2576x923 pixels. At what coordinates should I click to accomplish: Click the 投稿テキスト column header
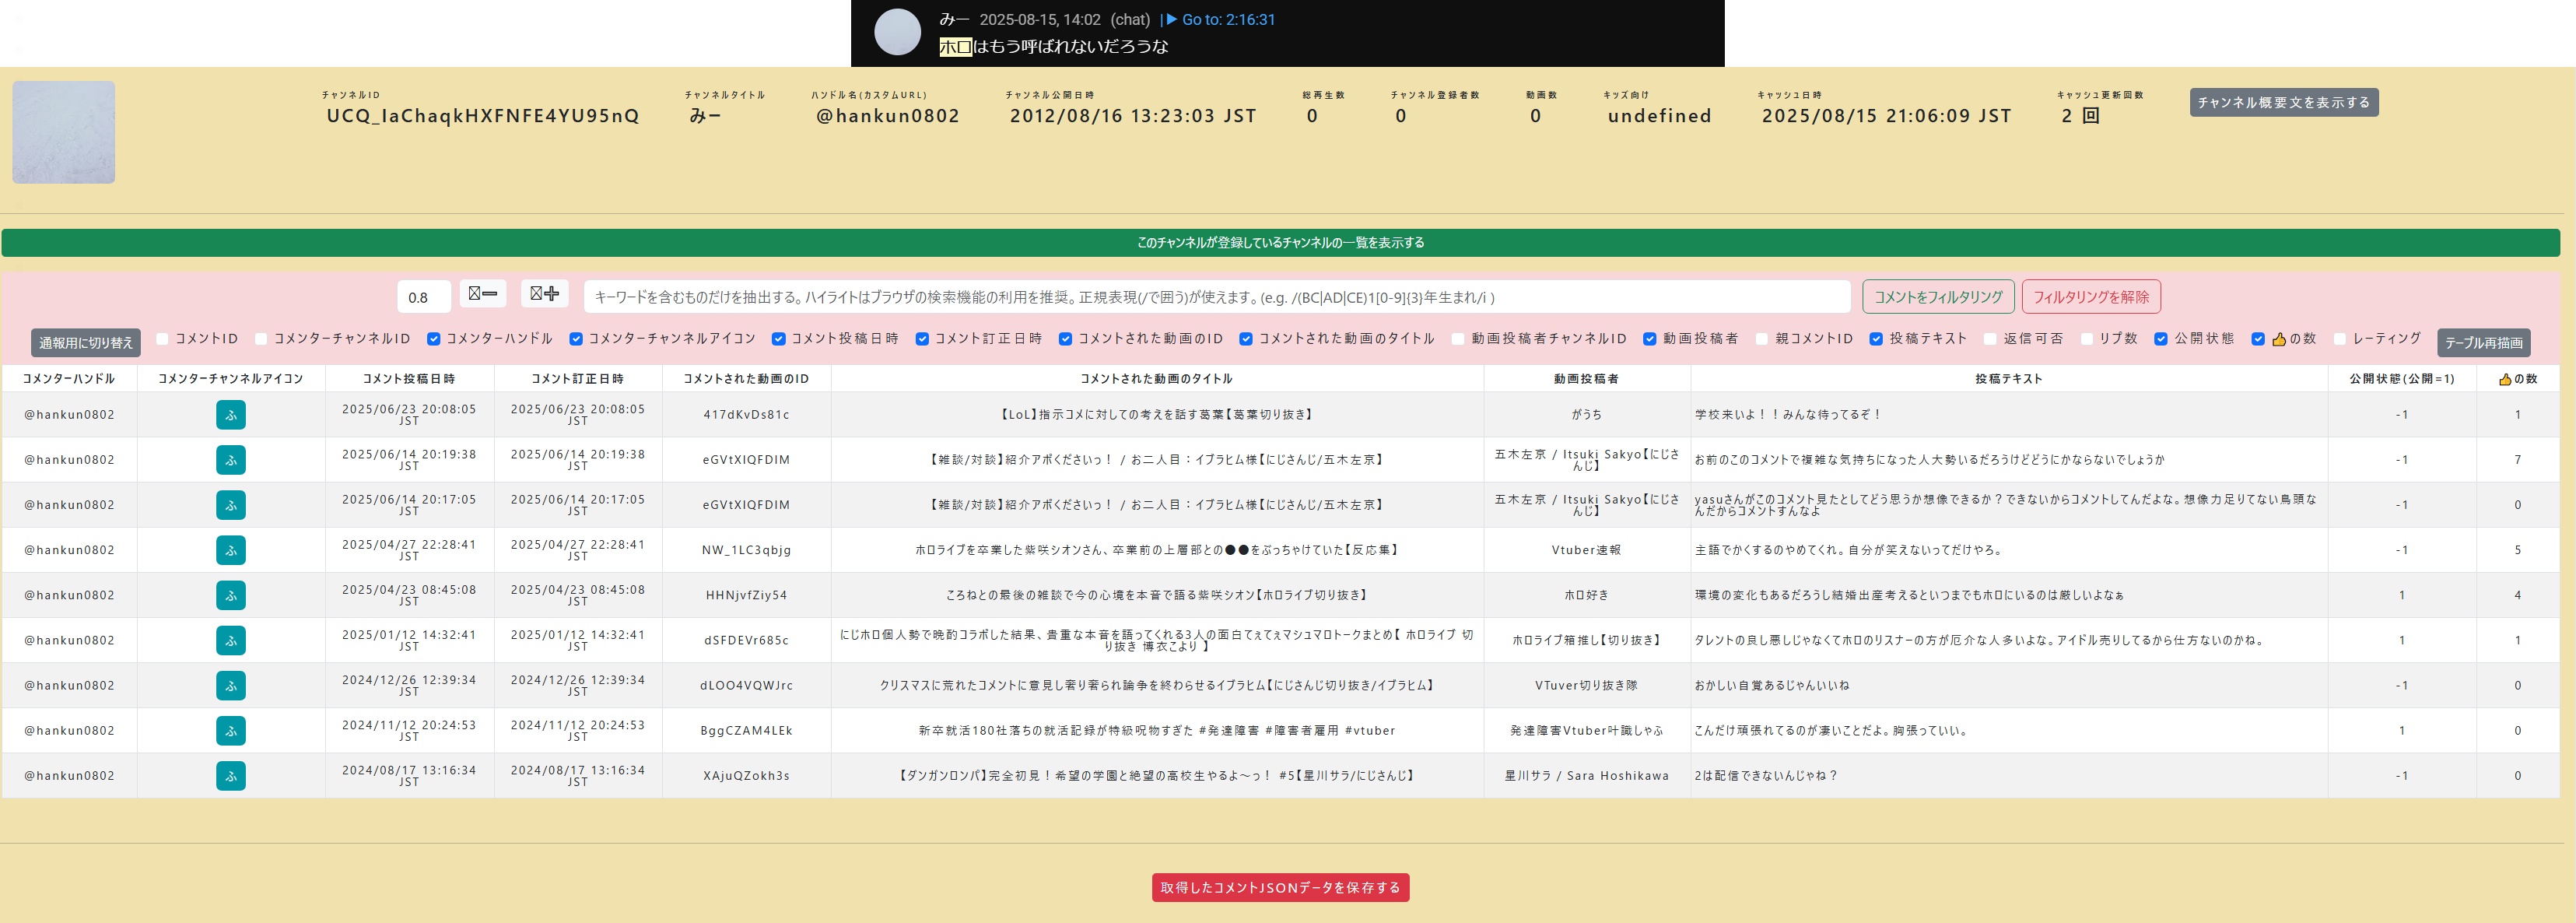point(2008,379)
